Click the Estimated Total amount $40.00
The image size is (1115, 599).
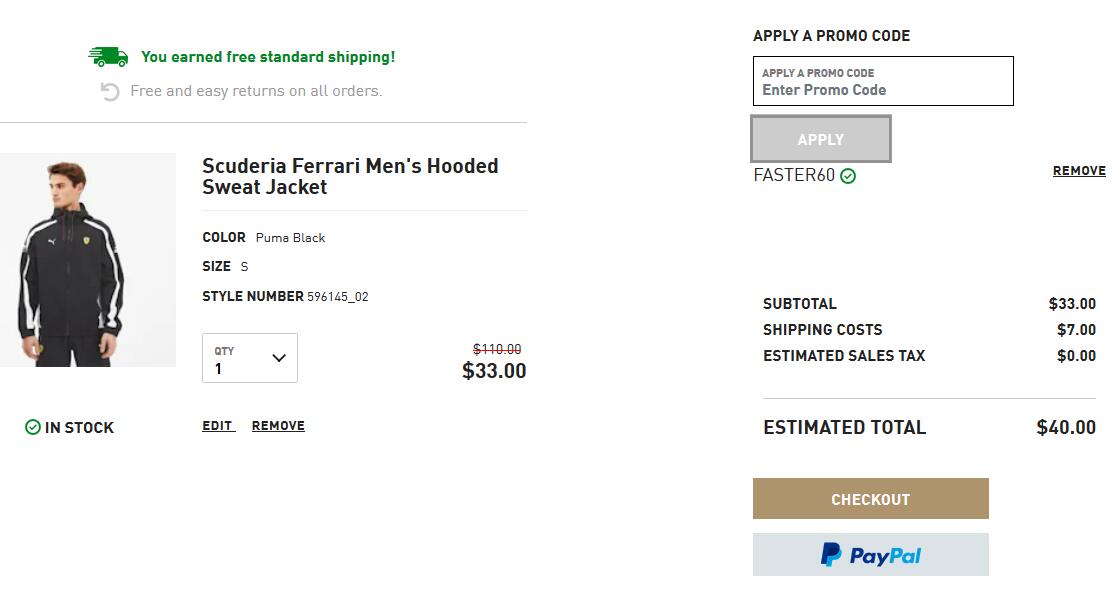(1065, 428)
